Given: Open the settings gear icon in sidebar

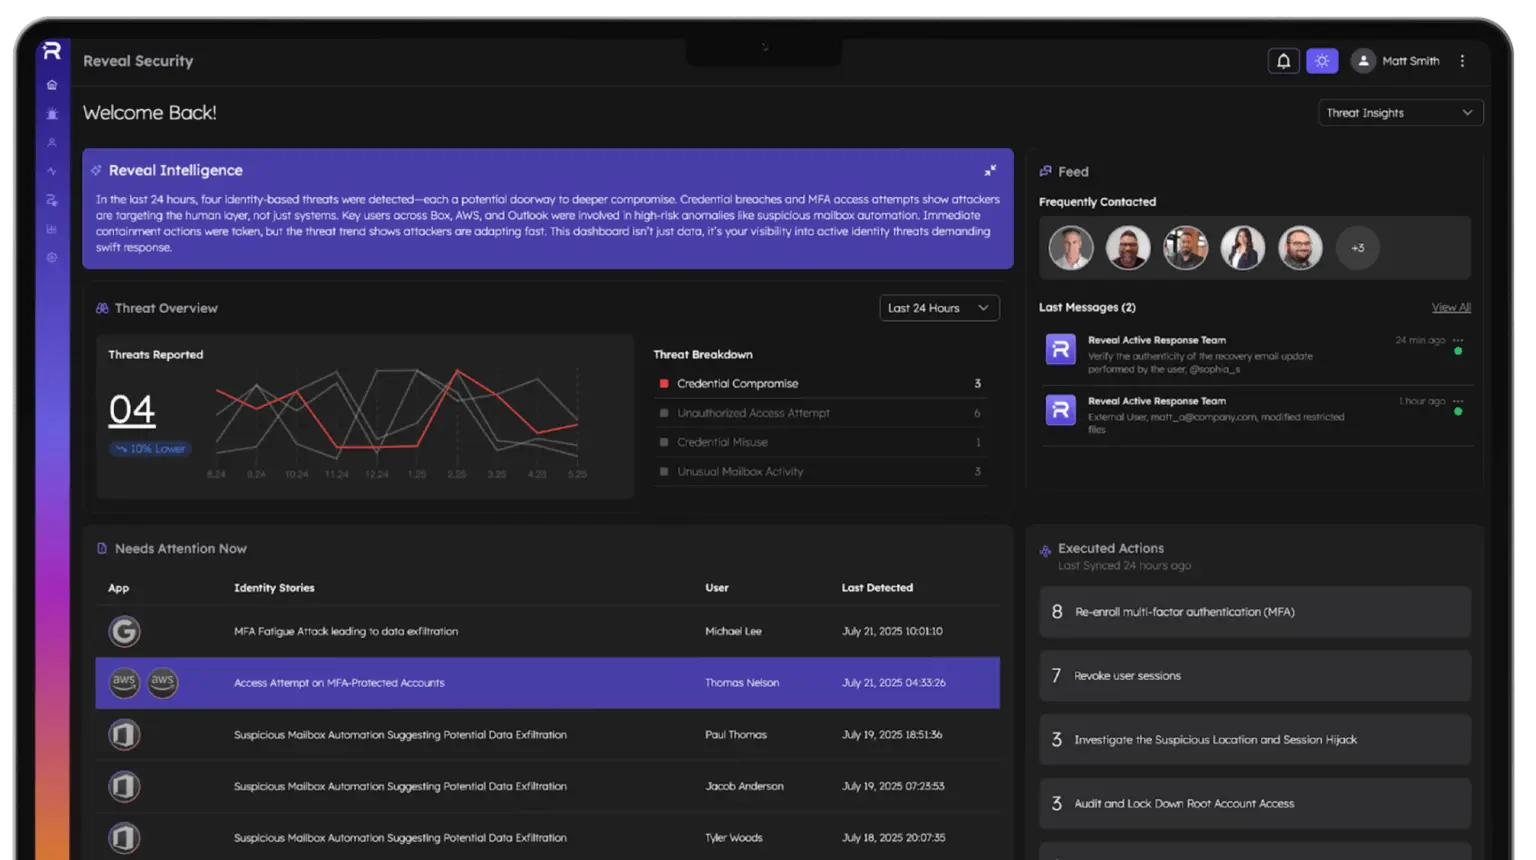Looking at the screenshot, I should coord(52,258).
